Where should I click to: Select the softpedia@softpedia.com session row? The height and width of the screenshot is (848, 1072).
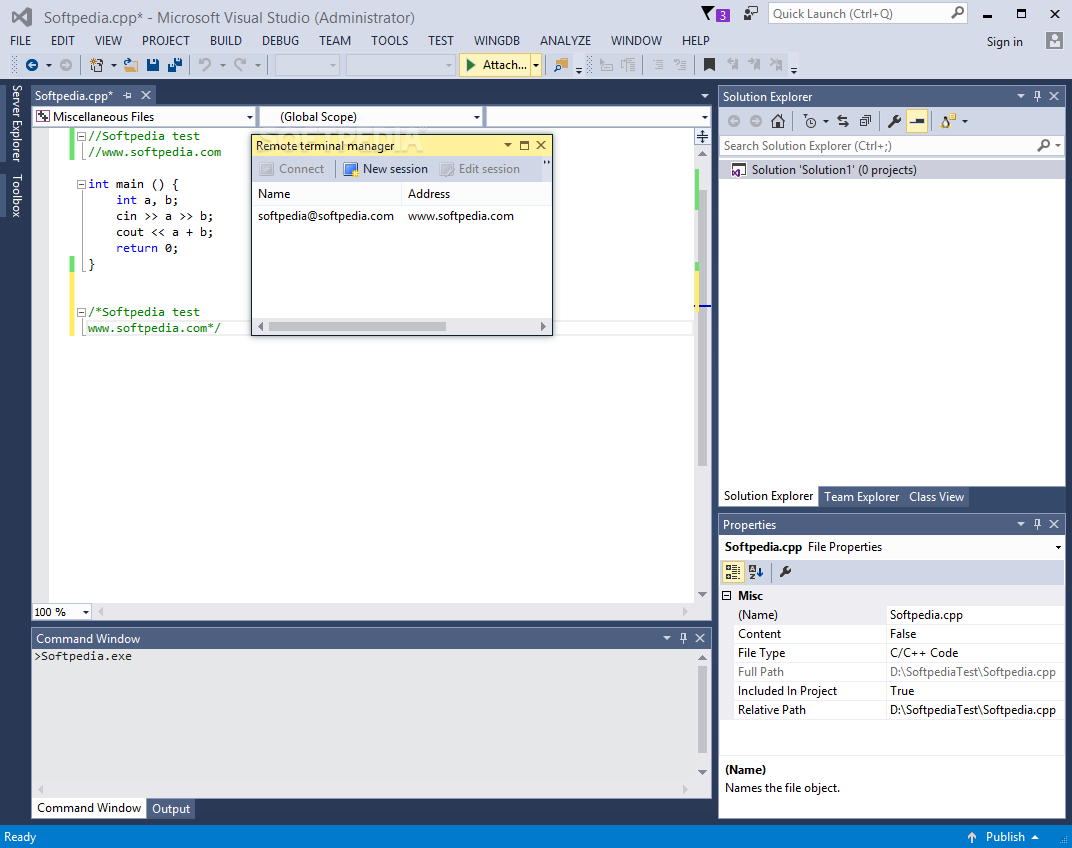coord(402,216)
